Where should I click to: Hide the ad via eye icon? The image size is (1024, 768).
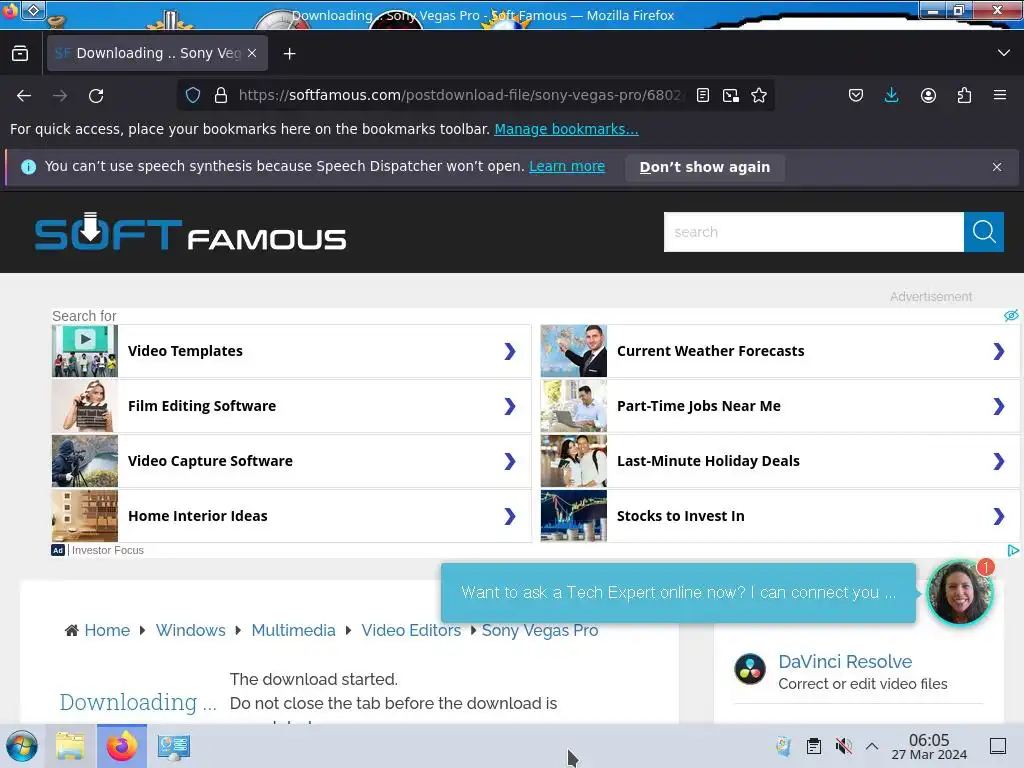(x=1011, y=315)
